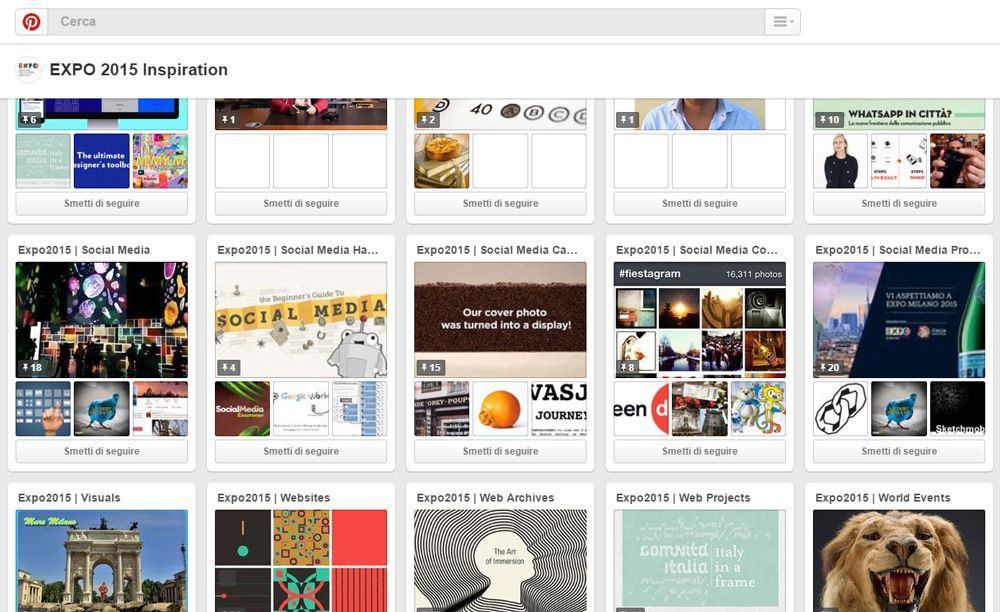Screen dimensions: 1000x612
Task: Click Smetti di seguire under the WhatsApp in città board
Action: [x=899, y=203]
